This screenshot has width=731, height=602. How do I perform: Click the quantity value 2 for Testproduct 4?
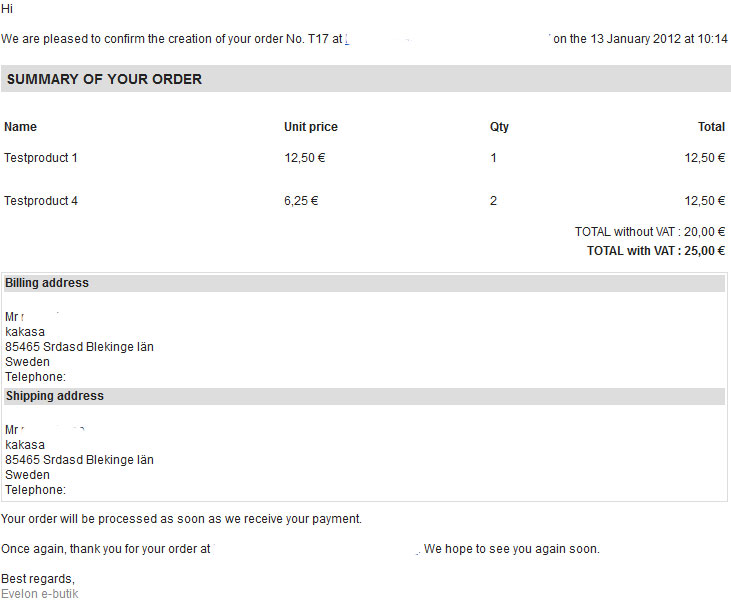[x=493, y=201]
